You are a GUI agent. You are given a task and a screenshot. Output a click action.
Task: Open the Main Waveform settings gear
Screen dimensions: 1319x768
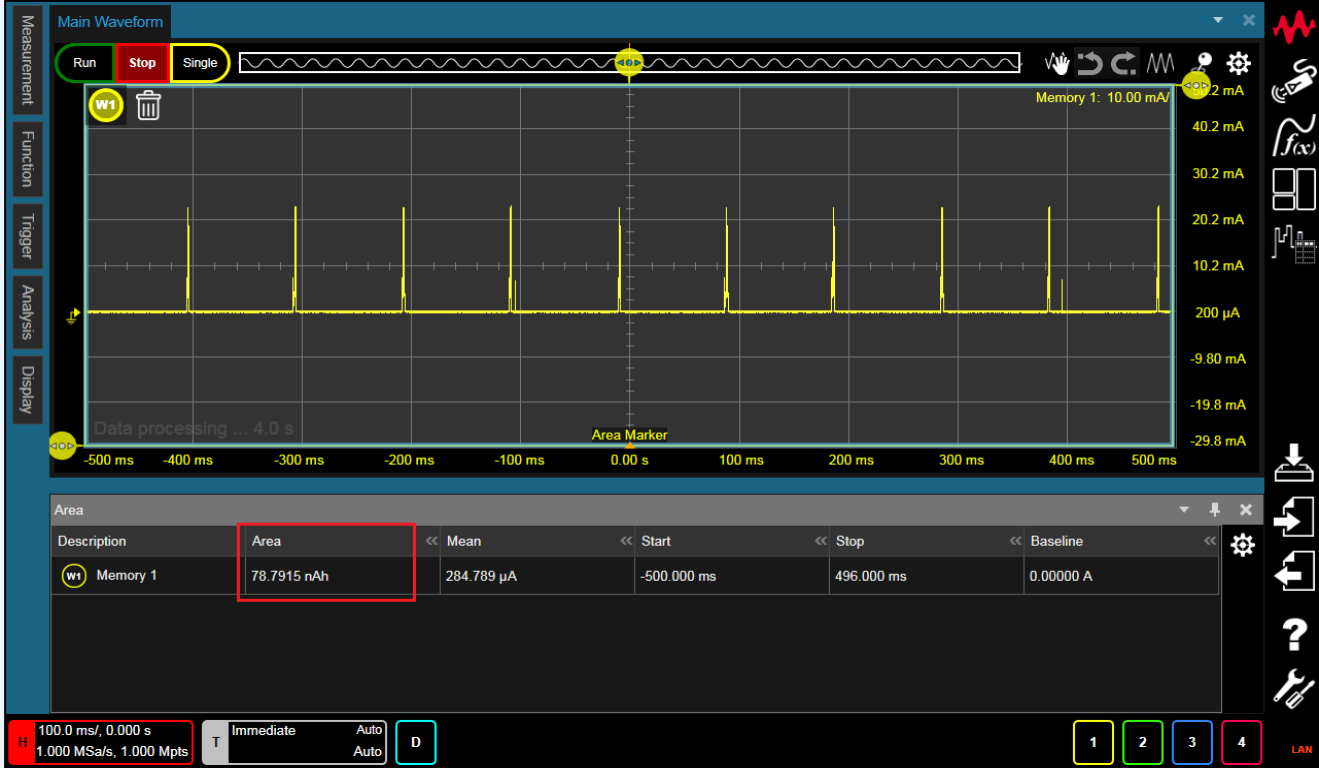click(1239, 64)
